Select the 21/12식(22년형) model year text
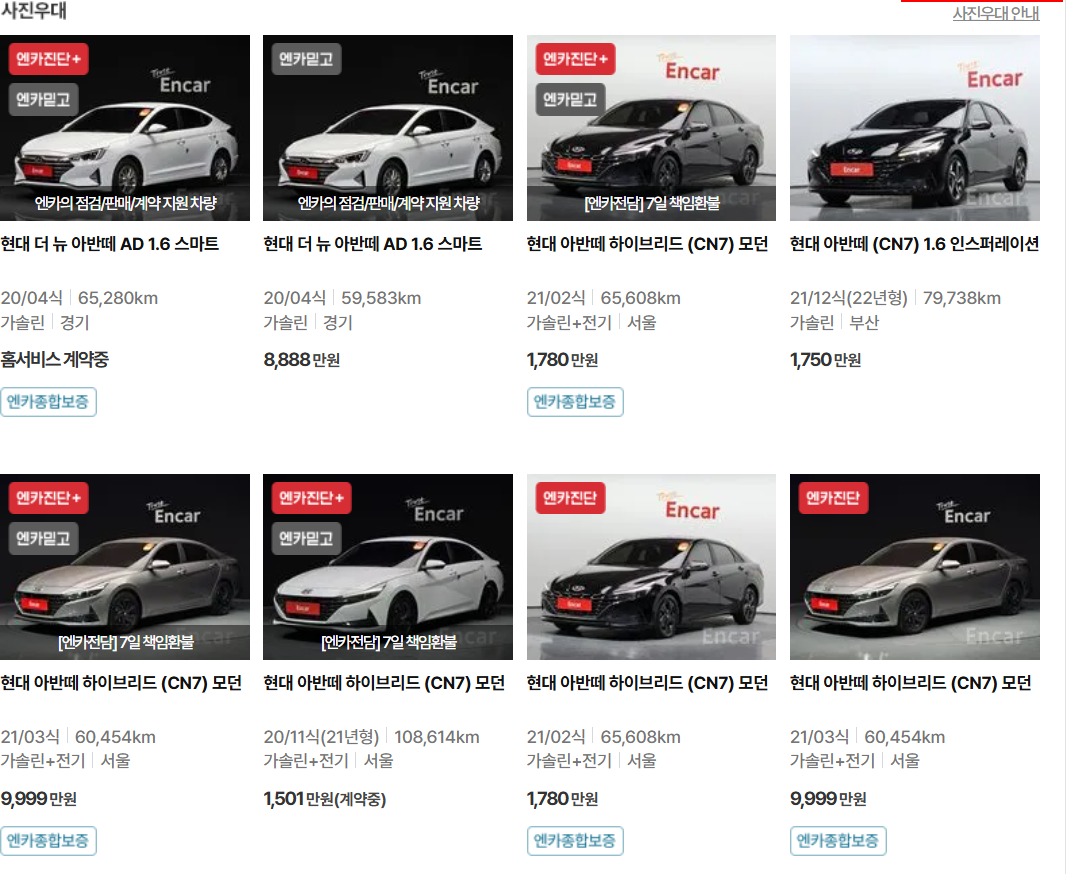The width and height of the screenshot is (1068, 874). [849, 298]
